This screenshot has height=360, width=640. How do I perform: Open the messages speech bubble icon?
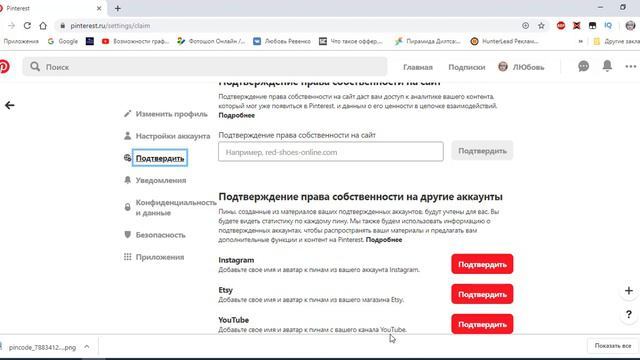583,66
